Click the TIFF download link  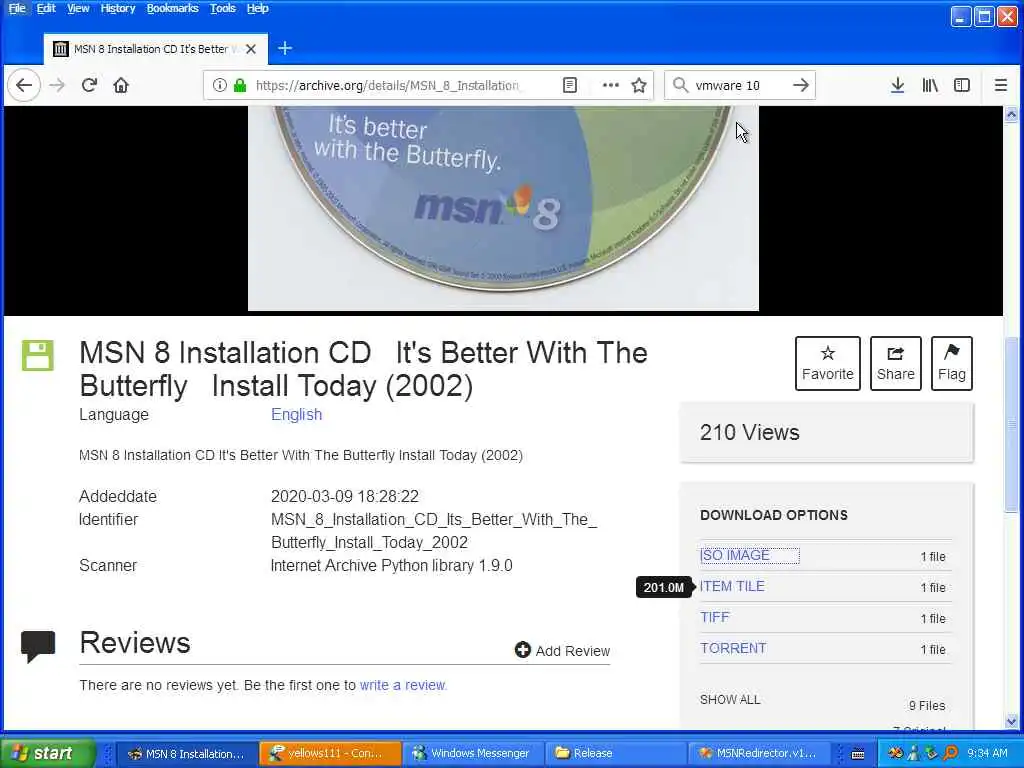[x=714, y=617]
